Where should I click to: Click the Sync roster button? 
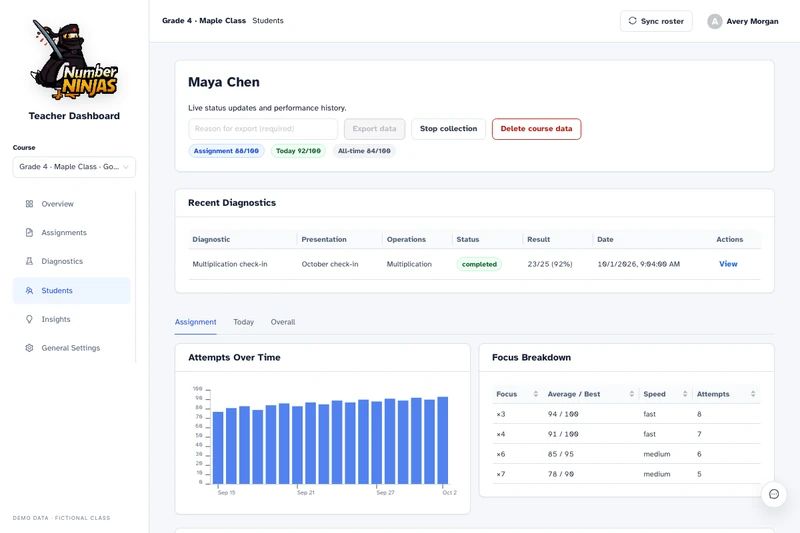[656, 21]
